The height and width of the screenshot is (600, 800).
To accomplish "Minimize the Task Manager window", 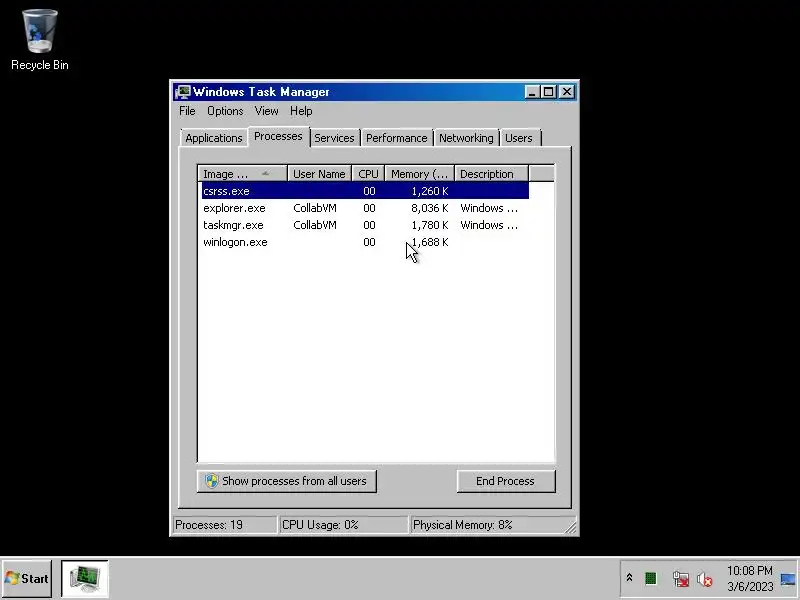I will 532,92.
